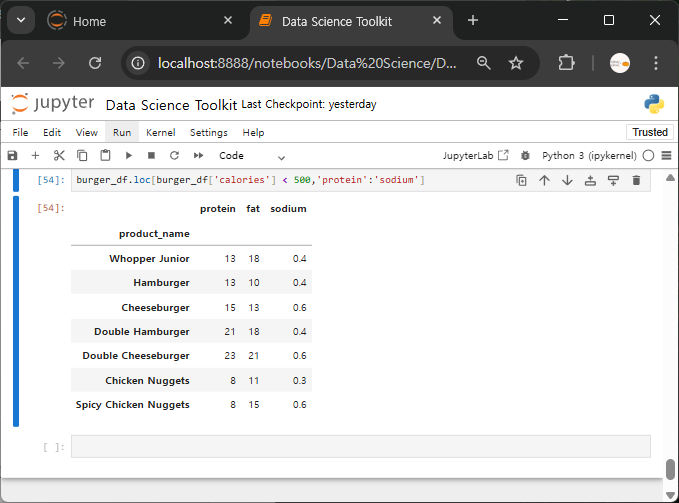The height and width of the screenshot is (503, 679).
Task: Open the View menu
Action: click(87, 132)
